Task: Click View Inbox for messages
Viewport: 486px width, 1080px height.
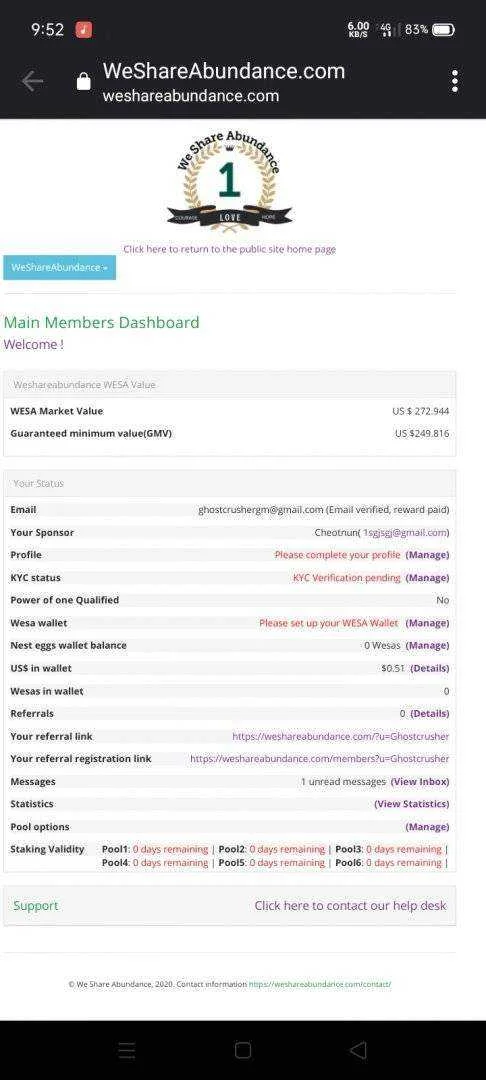Action: (420, 782)
